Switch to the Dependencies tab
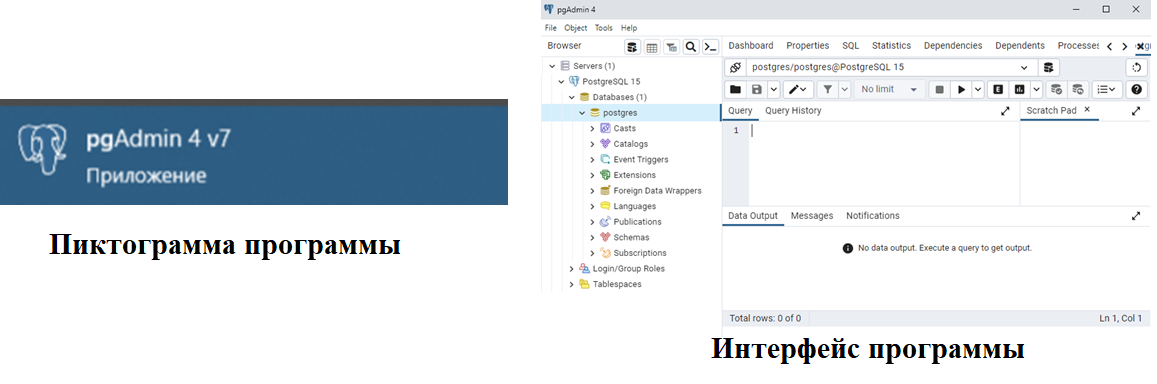The width and height of the screenshot is (1157, 384). (953, 46)
